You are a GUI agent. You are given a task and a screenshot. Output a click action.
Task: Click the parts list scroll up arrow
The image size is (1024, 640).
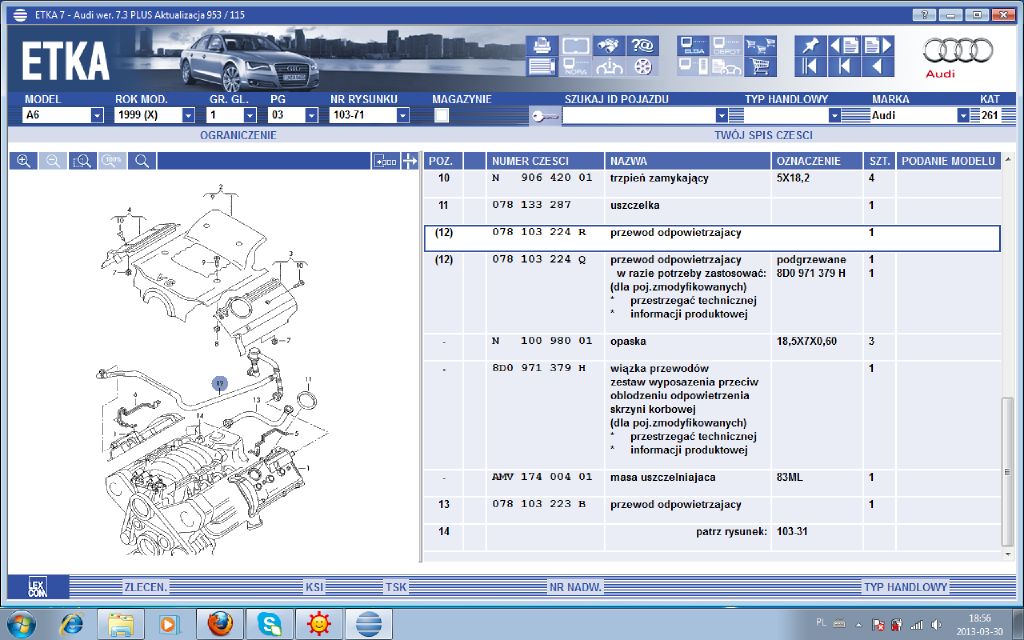1008,159
